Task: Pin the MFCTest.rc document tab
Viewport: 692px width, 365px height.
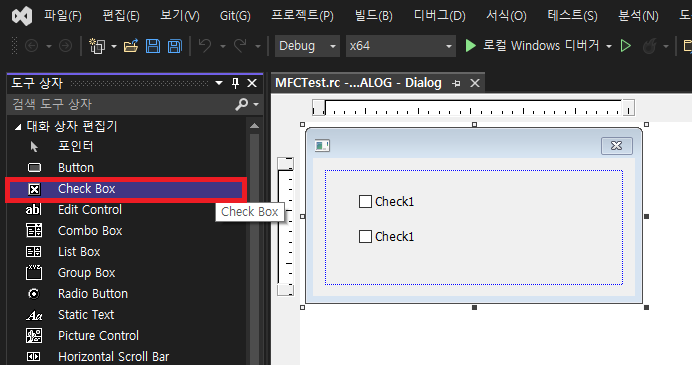Action: click(x=456, y=83)
